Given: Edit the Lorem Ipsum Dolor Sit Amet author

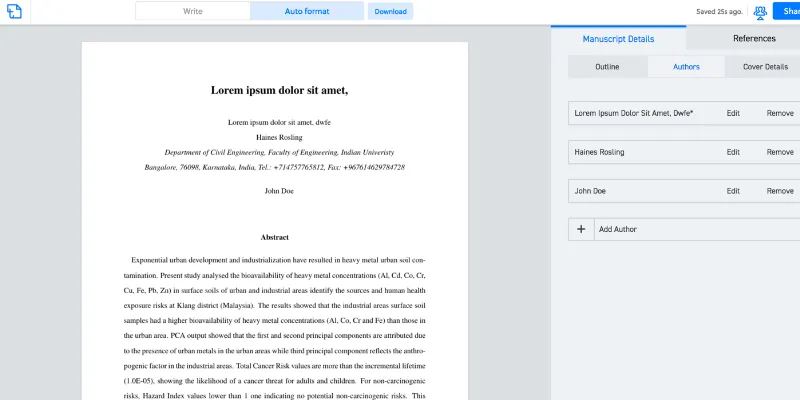Looking at the screenshot, I should click(x=733, y=114).
